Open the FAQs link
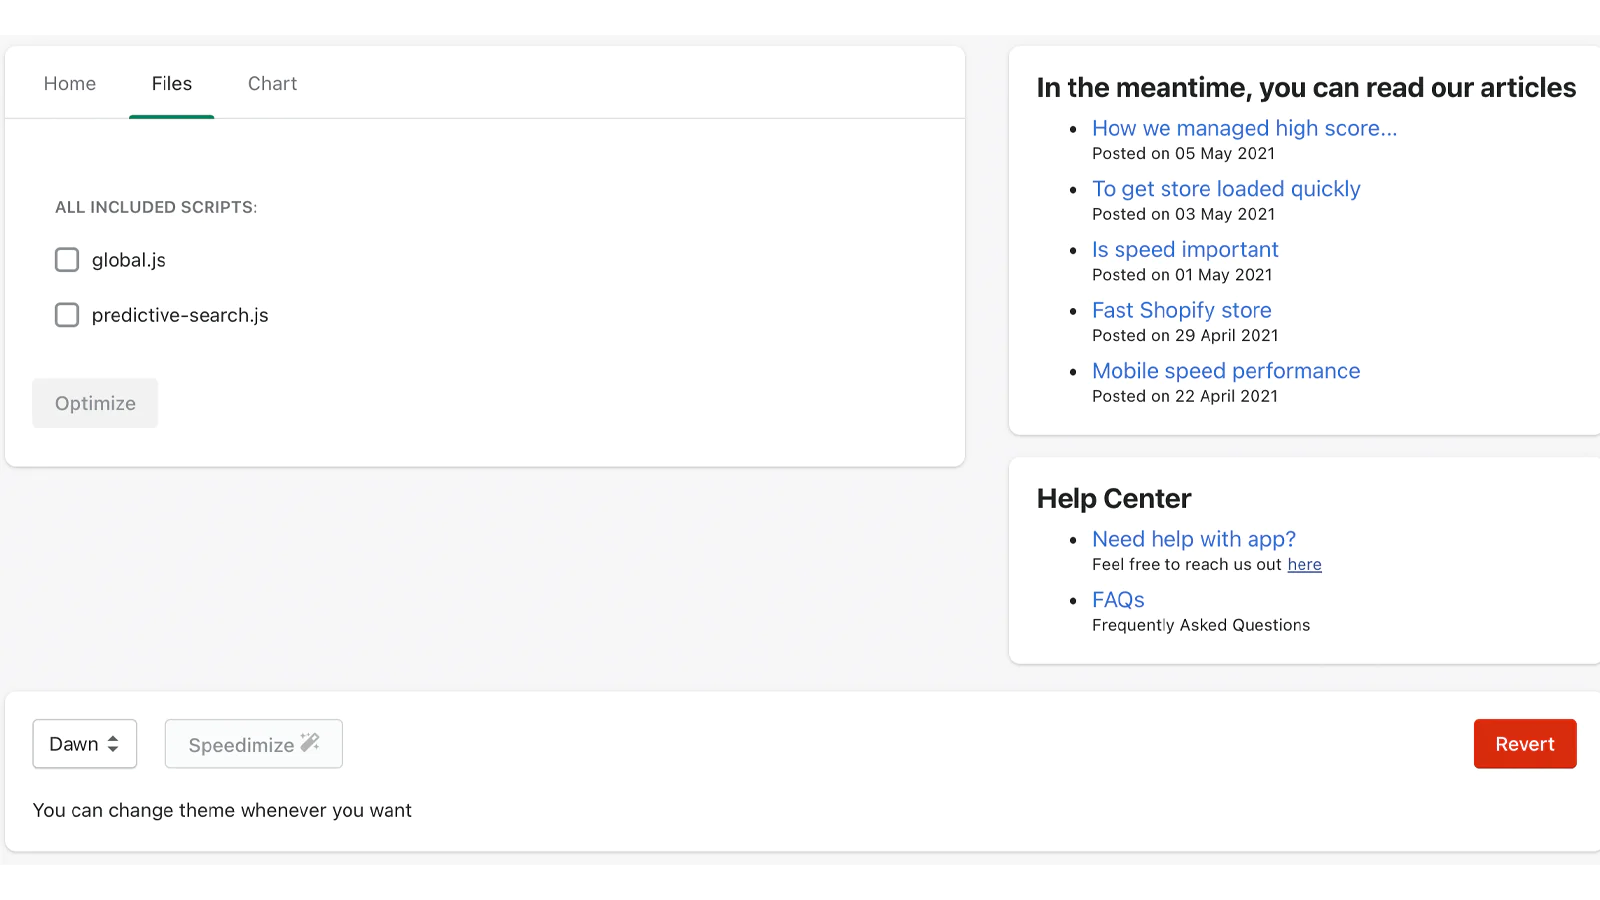This screenshot has width=1600, height=900. 1118,600
